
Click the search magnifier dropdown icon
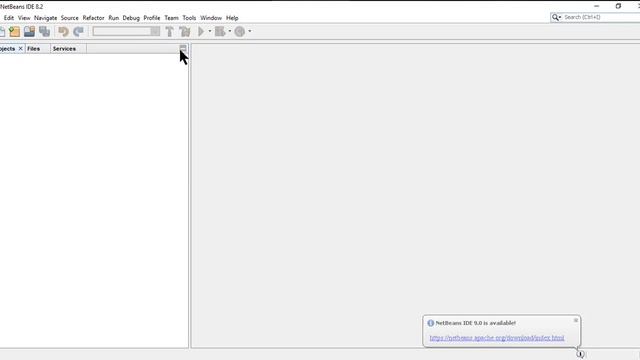pyautogui.click(x=556, y=17)
